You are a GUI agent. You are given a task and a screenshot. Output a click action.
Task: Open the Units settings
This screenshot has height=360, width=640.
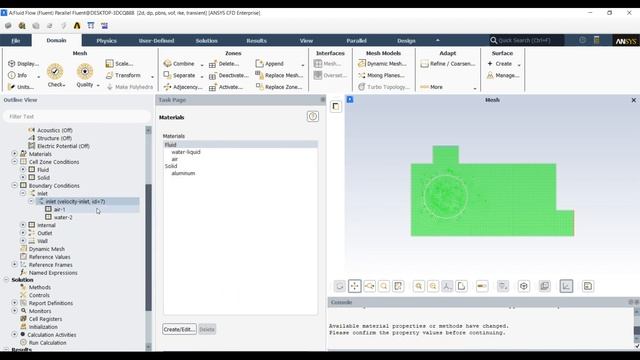coord(20,87)
